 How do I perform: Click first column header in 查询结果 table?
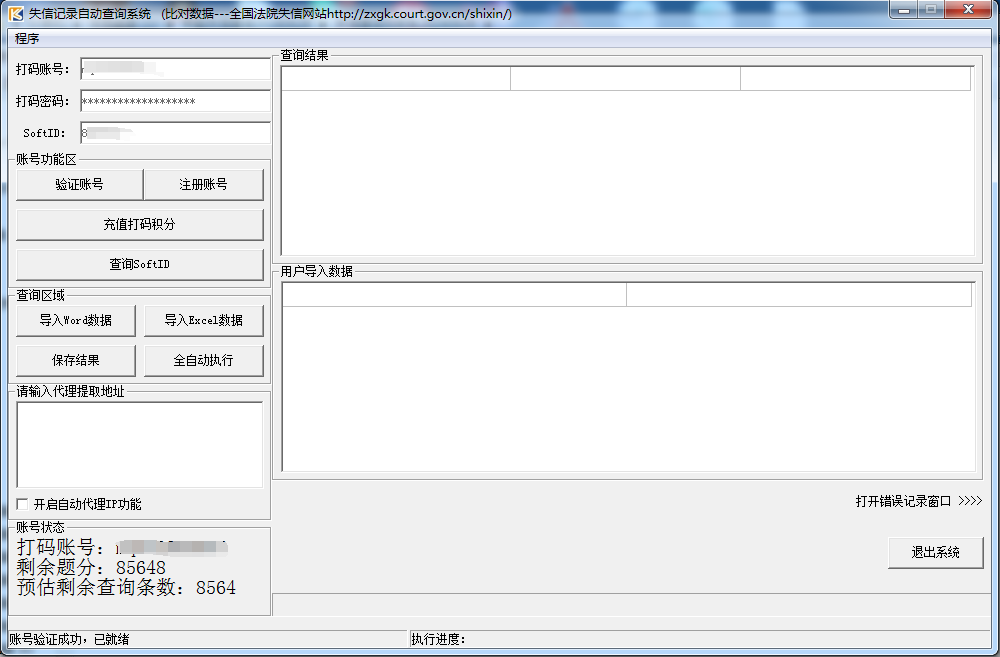tap(396, 79)
